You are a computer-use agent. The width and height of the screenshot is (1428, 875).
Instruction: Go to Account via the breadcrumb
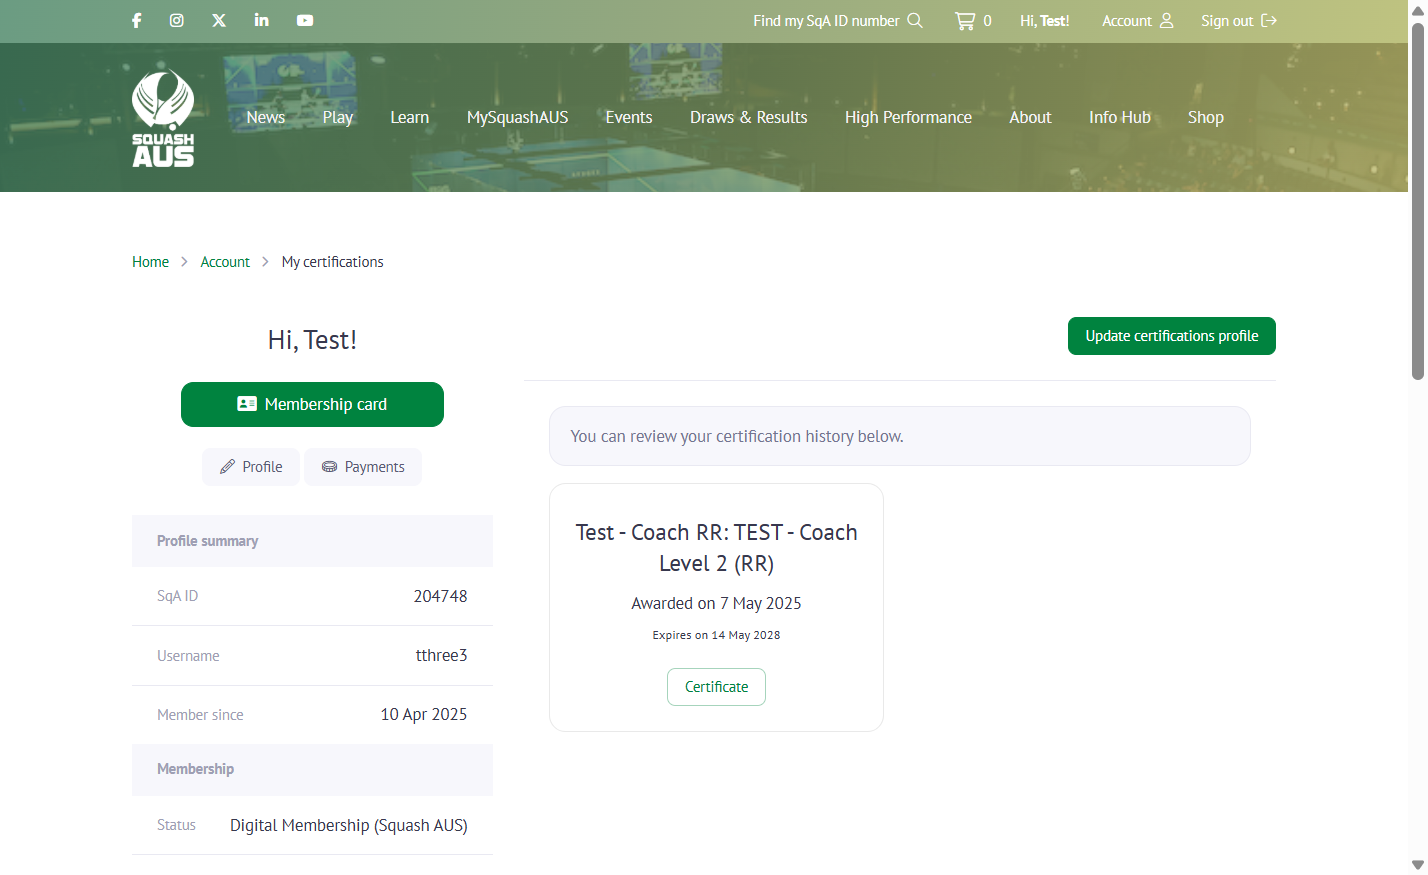coord(225,262)
